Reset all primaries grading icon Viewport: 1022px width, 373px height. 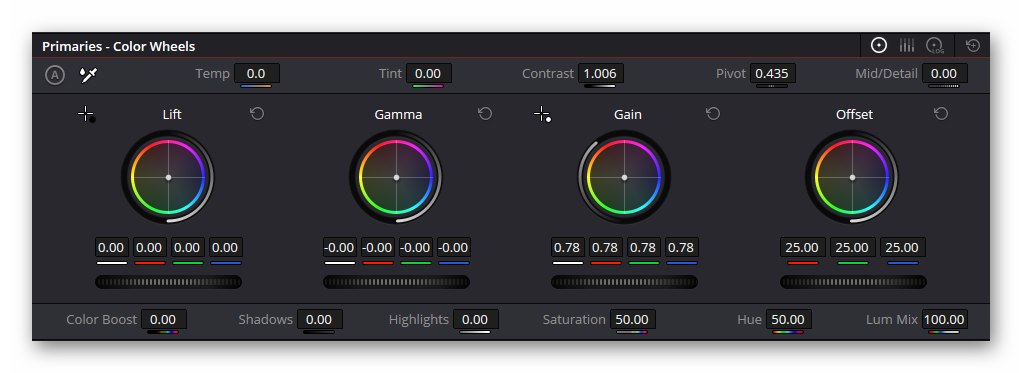click(972, 45)
